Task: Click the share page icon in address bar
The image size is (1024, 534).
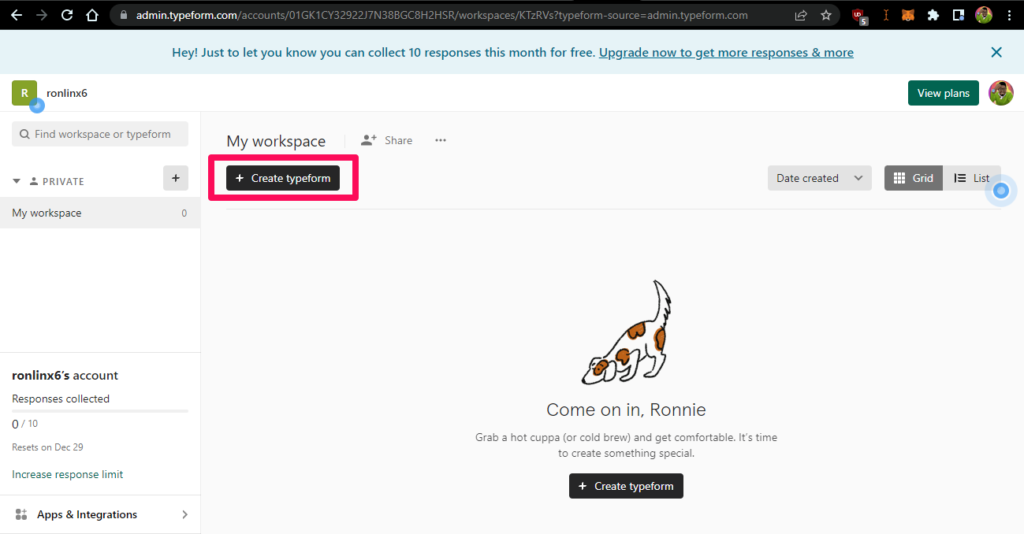Action: coord(801,15)
